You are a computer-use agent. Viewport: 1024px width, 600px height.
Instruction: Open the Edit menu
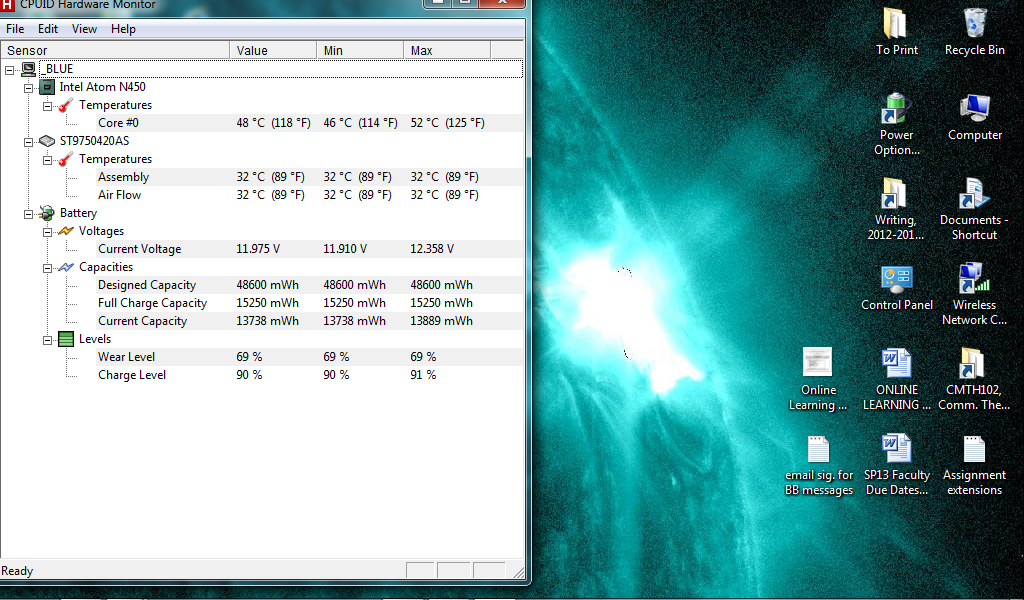tap(48, 29)
